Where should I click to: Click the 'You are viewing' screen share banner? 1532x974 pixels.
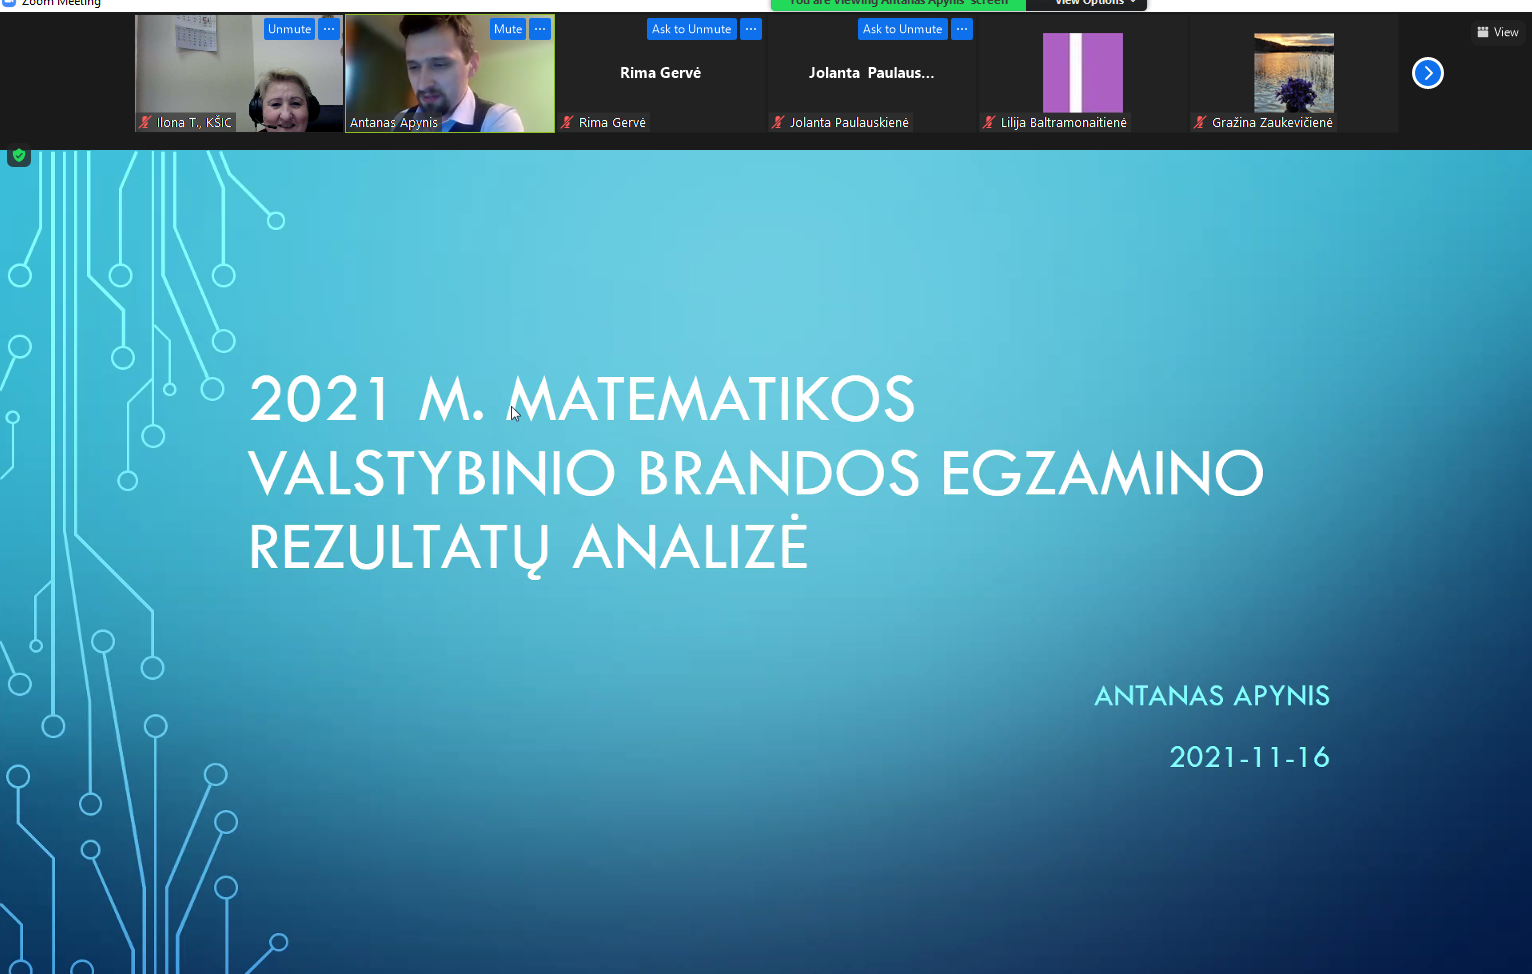pos(898,3)
